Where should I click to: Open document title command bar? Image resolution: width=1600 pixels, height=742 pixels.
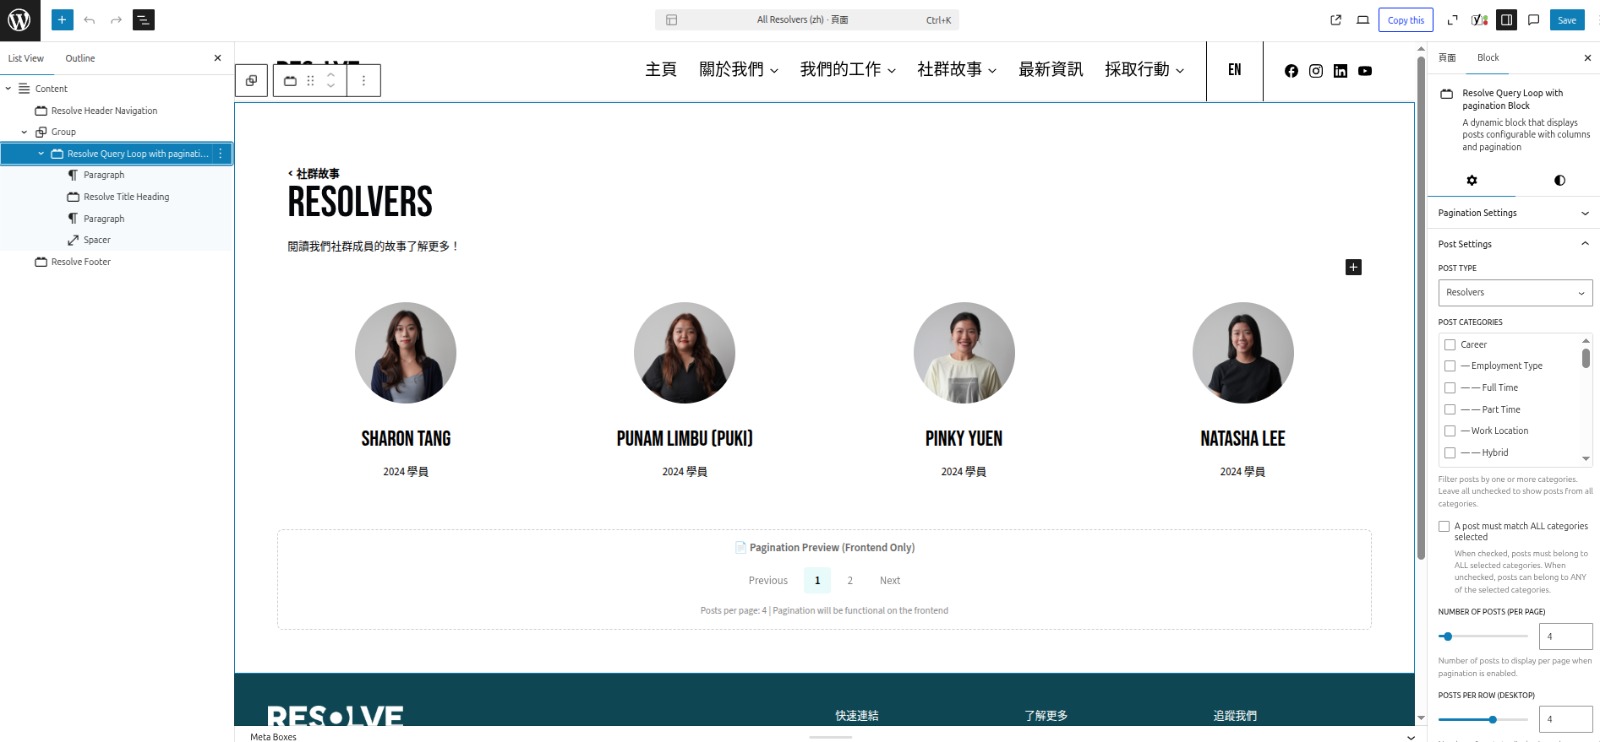pos(807,20)
